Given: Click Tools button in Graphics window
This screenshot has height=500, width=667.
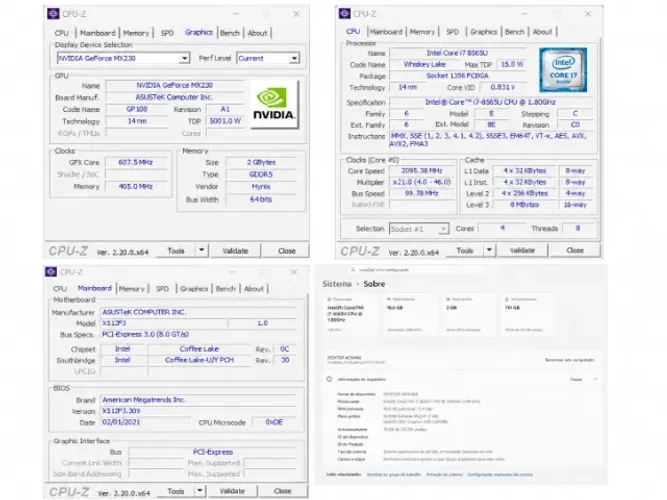Looking at the screenshot, I should pos(176,251).
